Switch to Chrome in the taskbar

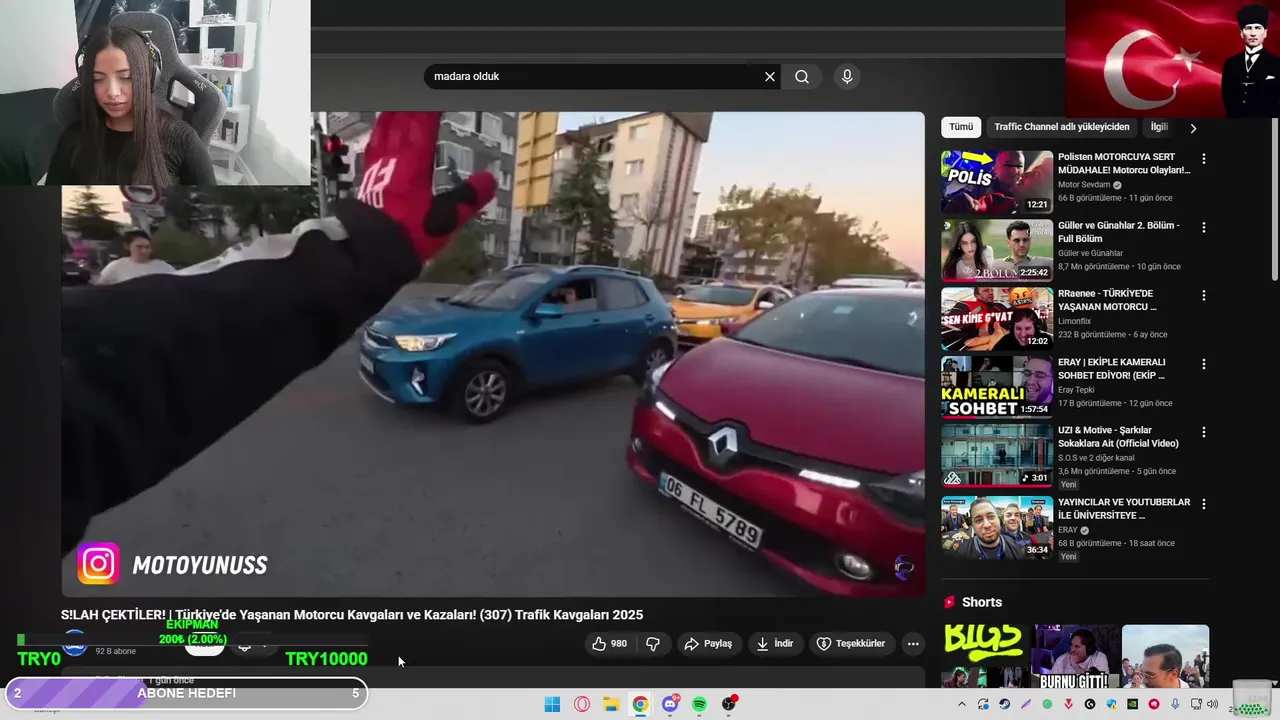[x=640, y=704]
